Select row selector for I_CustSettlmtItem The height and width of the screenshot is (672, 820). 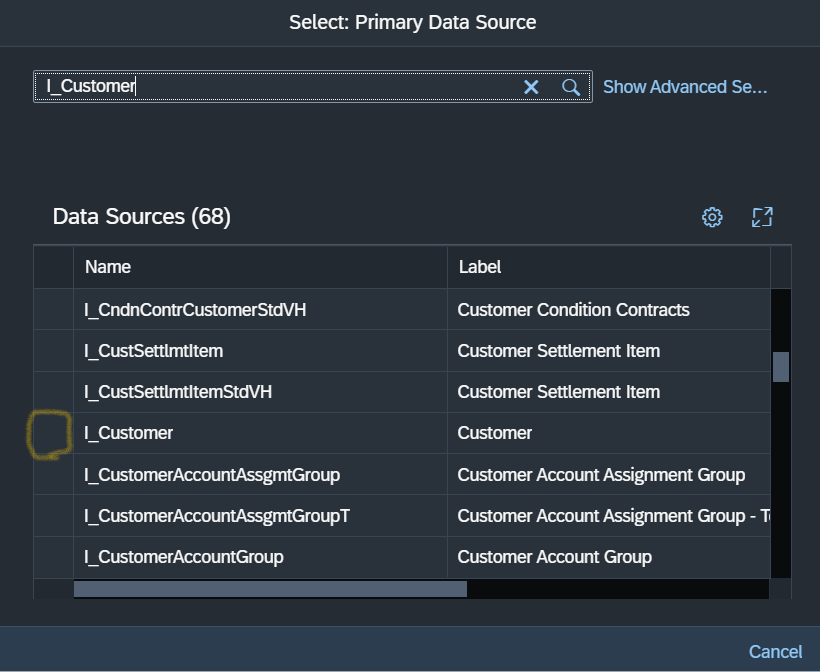(53, 351)
